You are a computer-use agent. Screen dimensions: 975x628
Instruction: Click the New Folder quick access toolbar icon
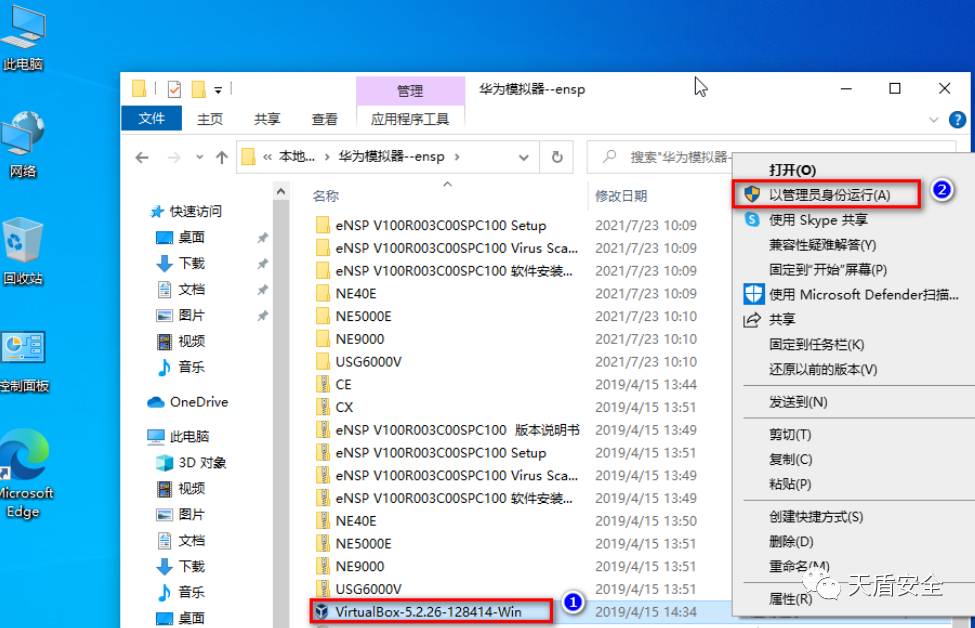pos(198,90)
